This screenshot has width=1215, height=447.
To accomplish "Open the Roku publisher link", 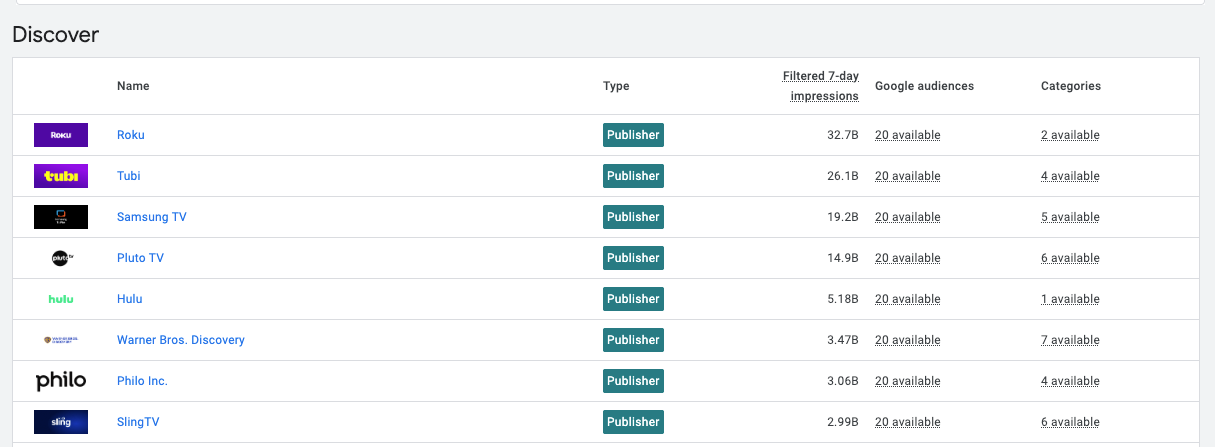I will click(x=131, y=135).
